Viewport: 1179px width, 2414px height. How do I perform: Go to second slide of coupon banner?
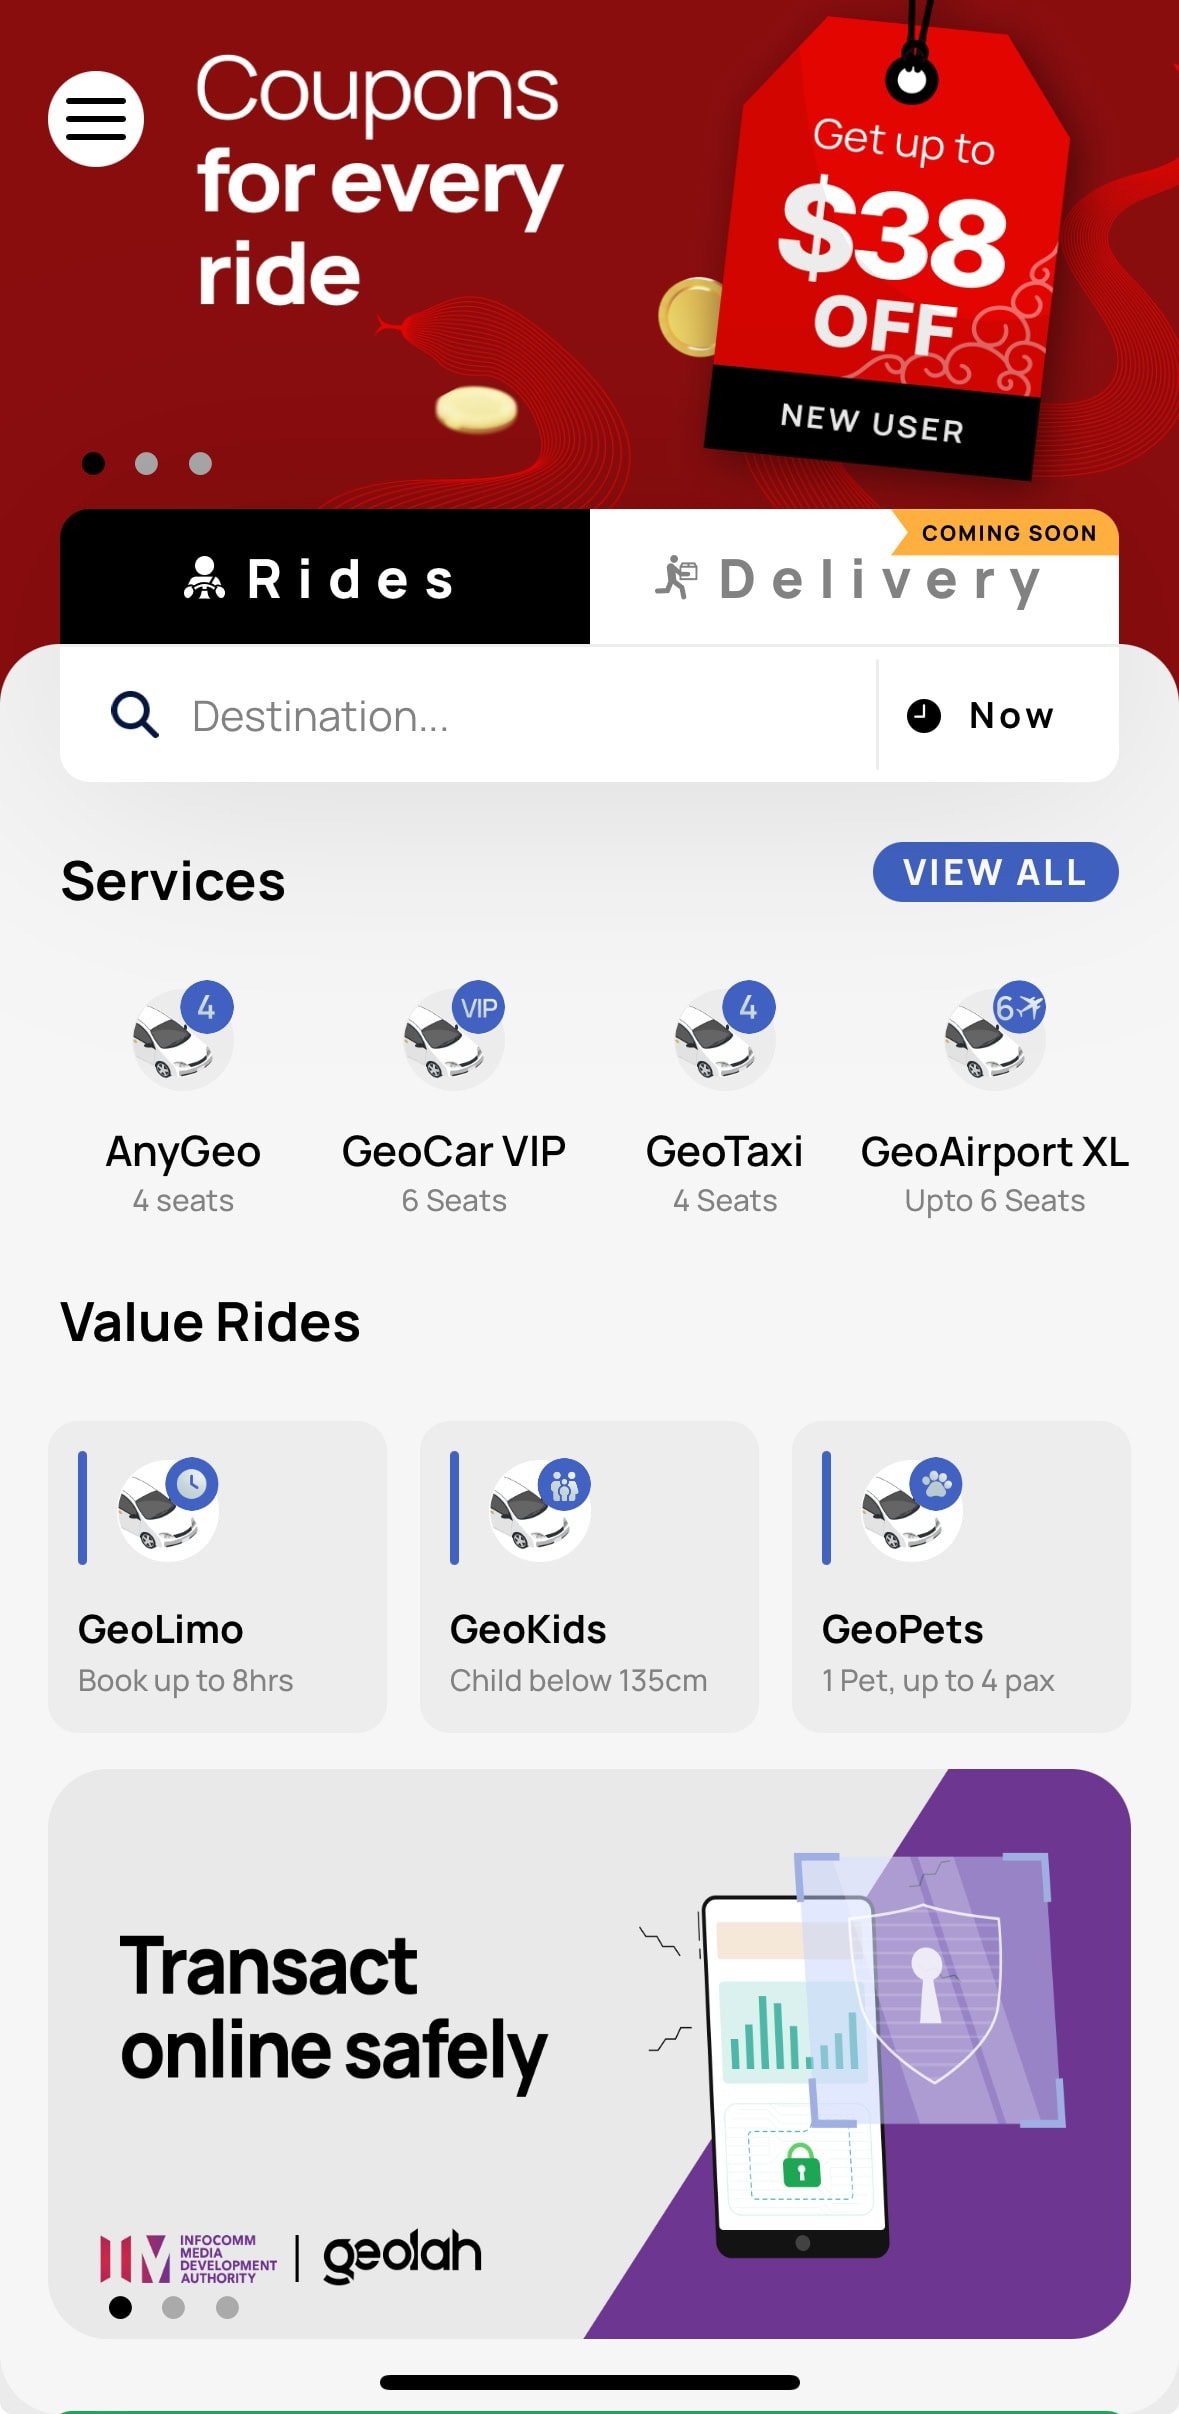click(147, 463)
